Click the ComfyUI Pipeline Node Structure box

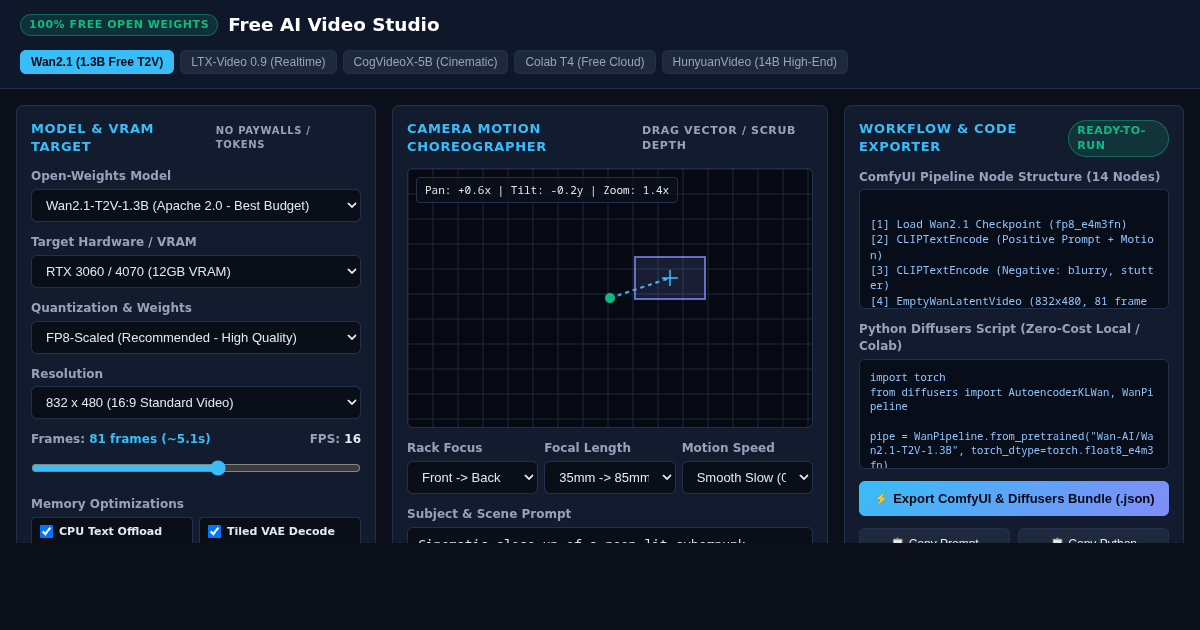[1014, 249]
